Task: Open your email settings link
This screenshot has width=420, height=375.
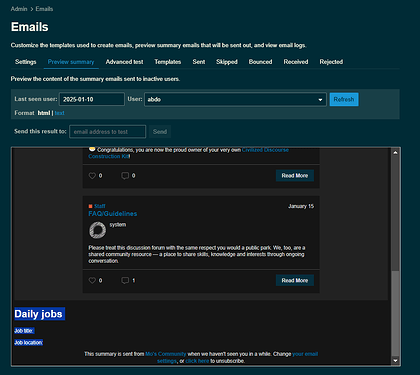Action: (305, 354)
